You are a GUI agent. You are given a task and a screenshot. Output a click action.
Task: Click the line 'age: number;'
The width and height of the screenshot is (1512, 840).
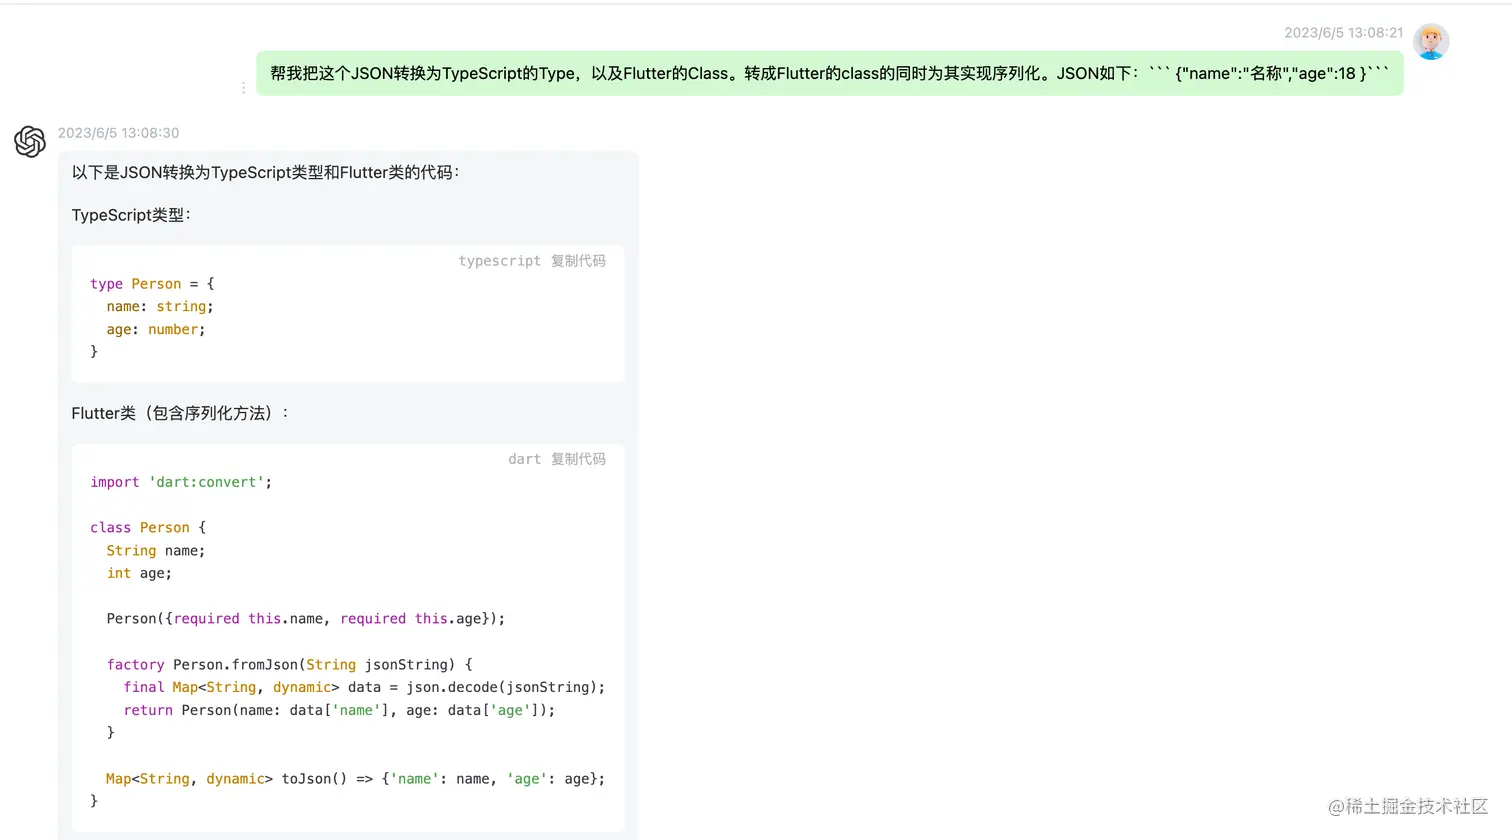click(x=156, y=330)
